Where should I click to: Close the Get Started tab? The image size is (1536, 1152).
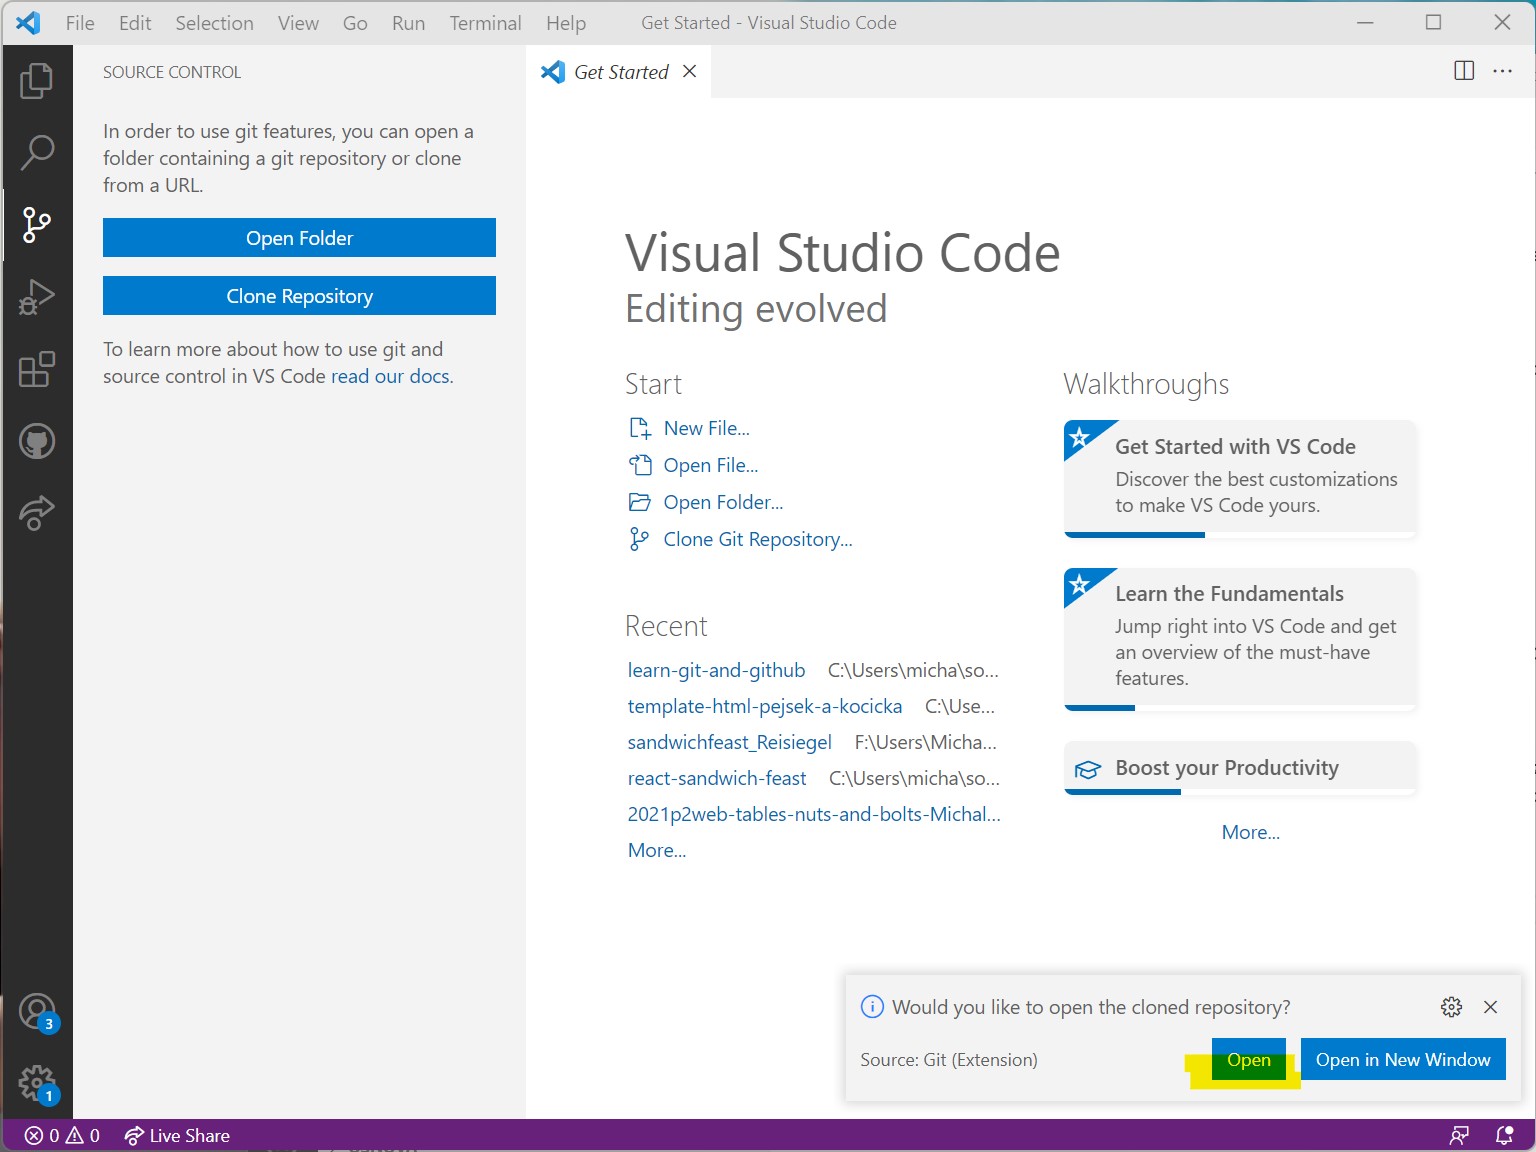pyautogui.click(x=689, y=71)
